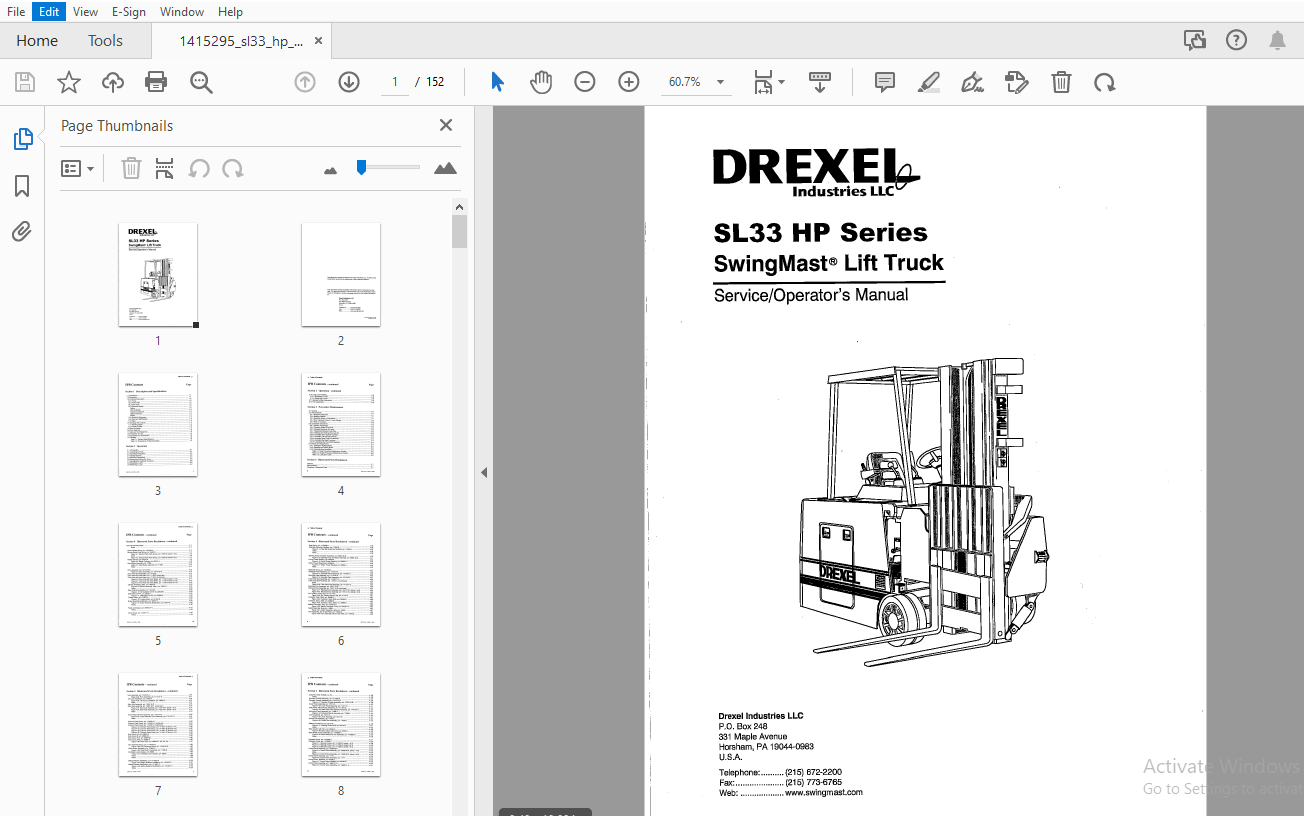The width and height of the screenshot is (1304, 816).
Task: Open the Help menu
Action: click(230, 11)
